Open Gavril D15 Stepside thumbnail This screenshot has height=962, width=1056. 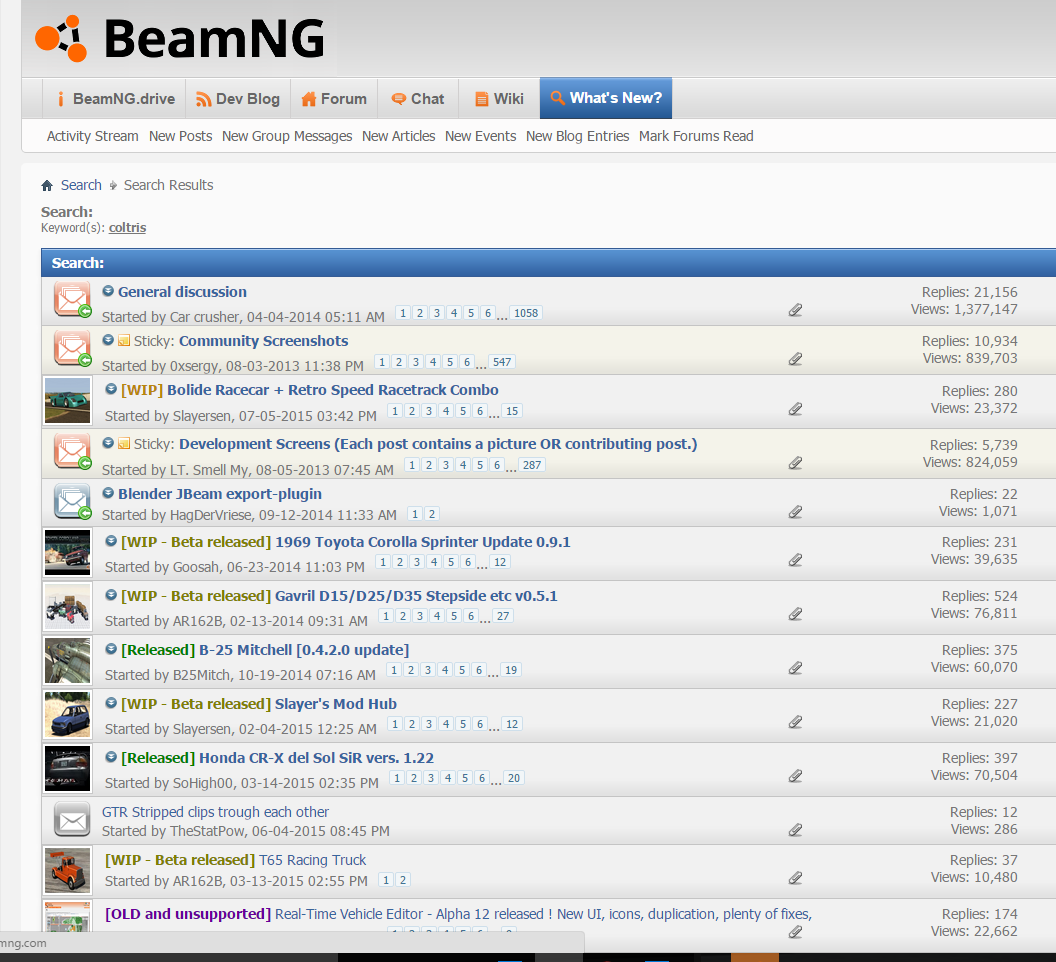(x=67, y=607)
